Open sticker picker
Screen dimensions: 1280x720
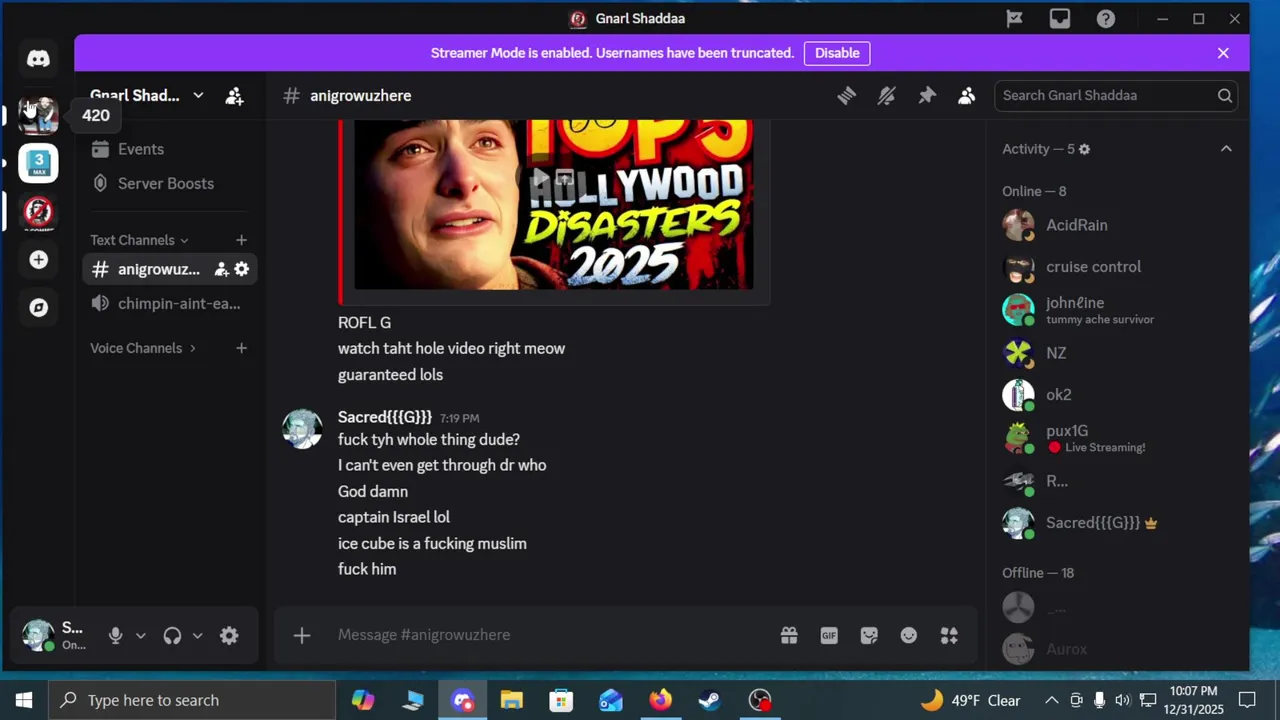pos(869,635)
